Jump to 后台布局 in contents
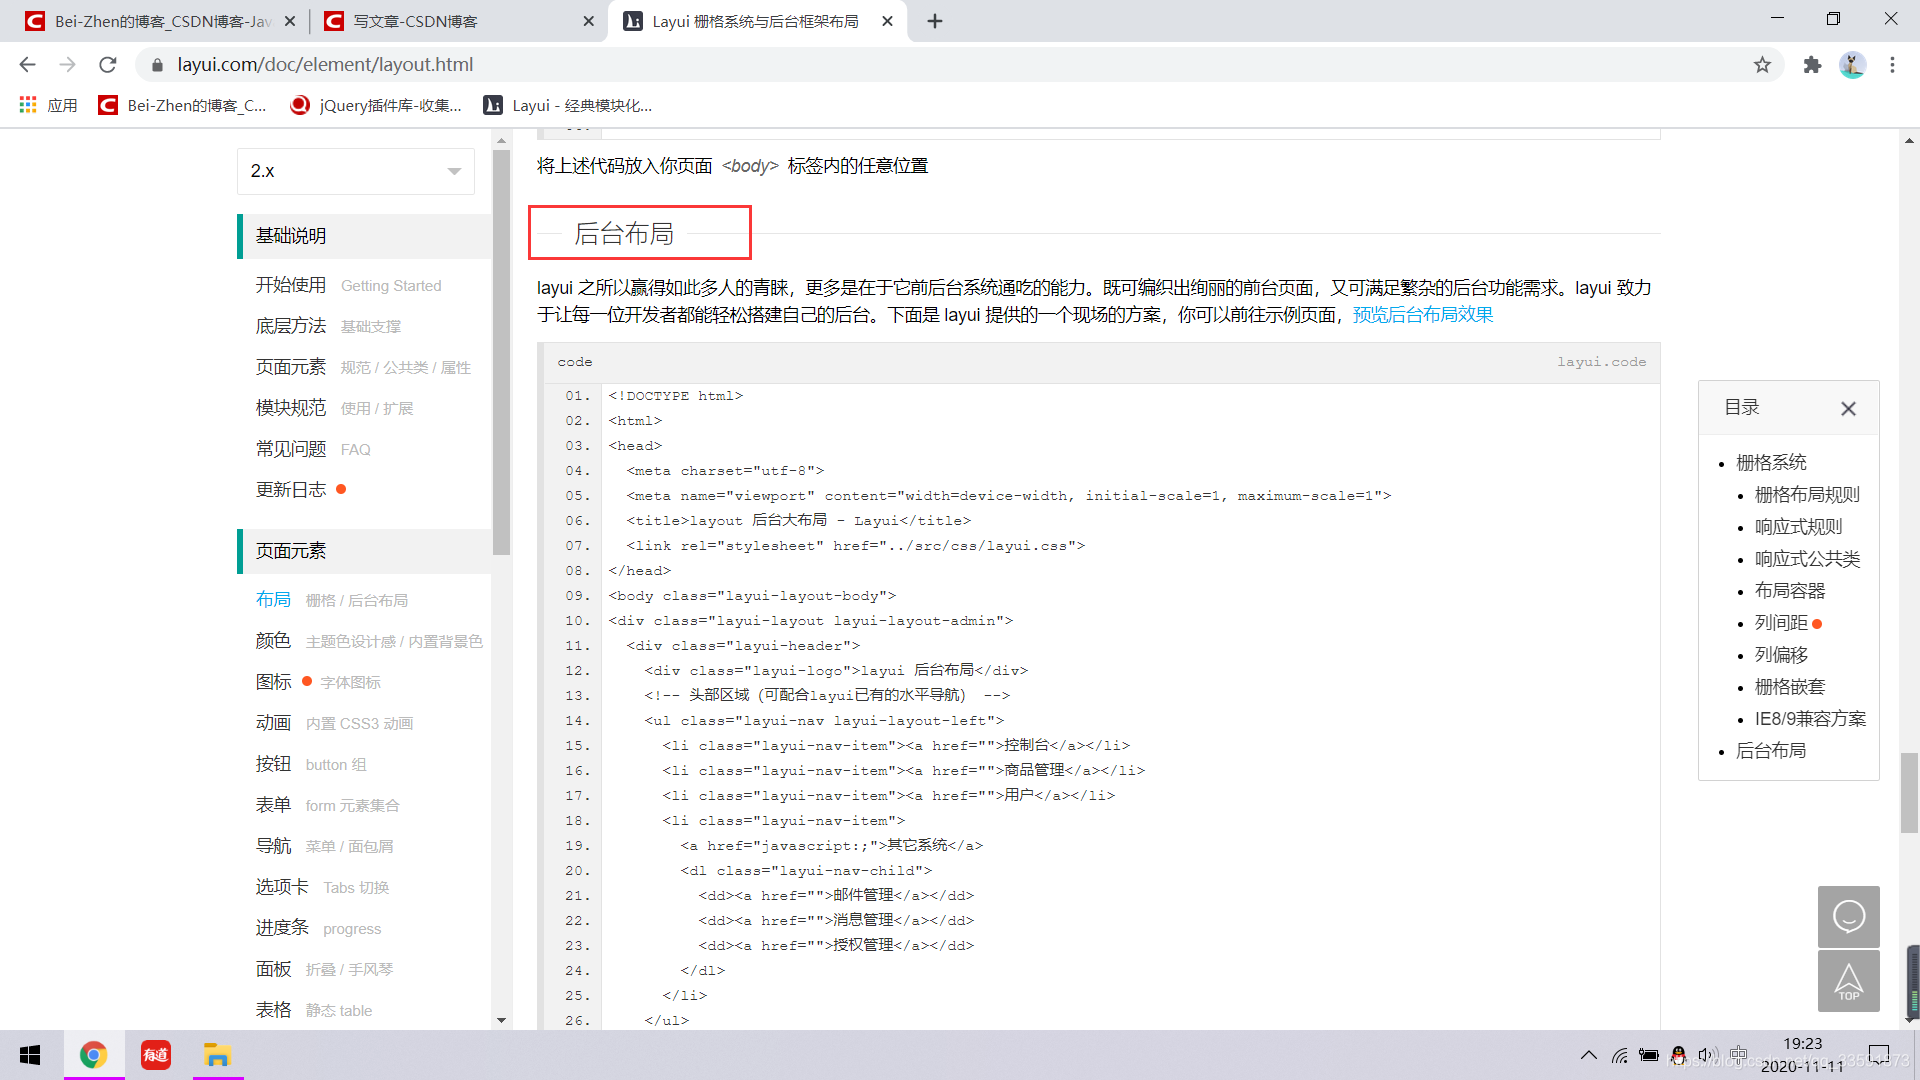 1771,751
